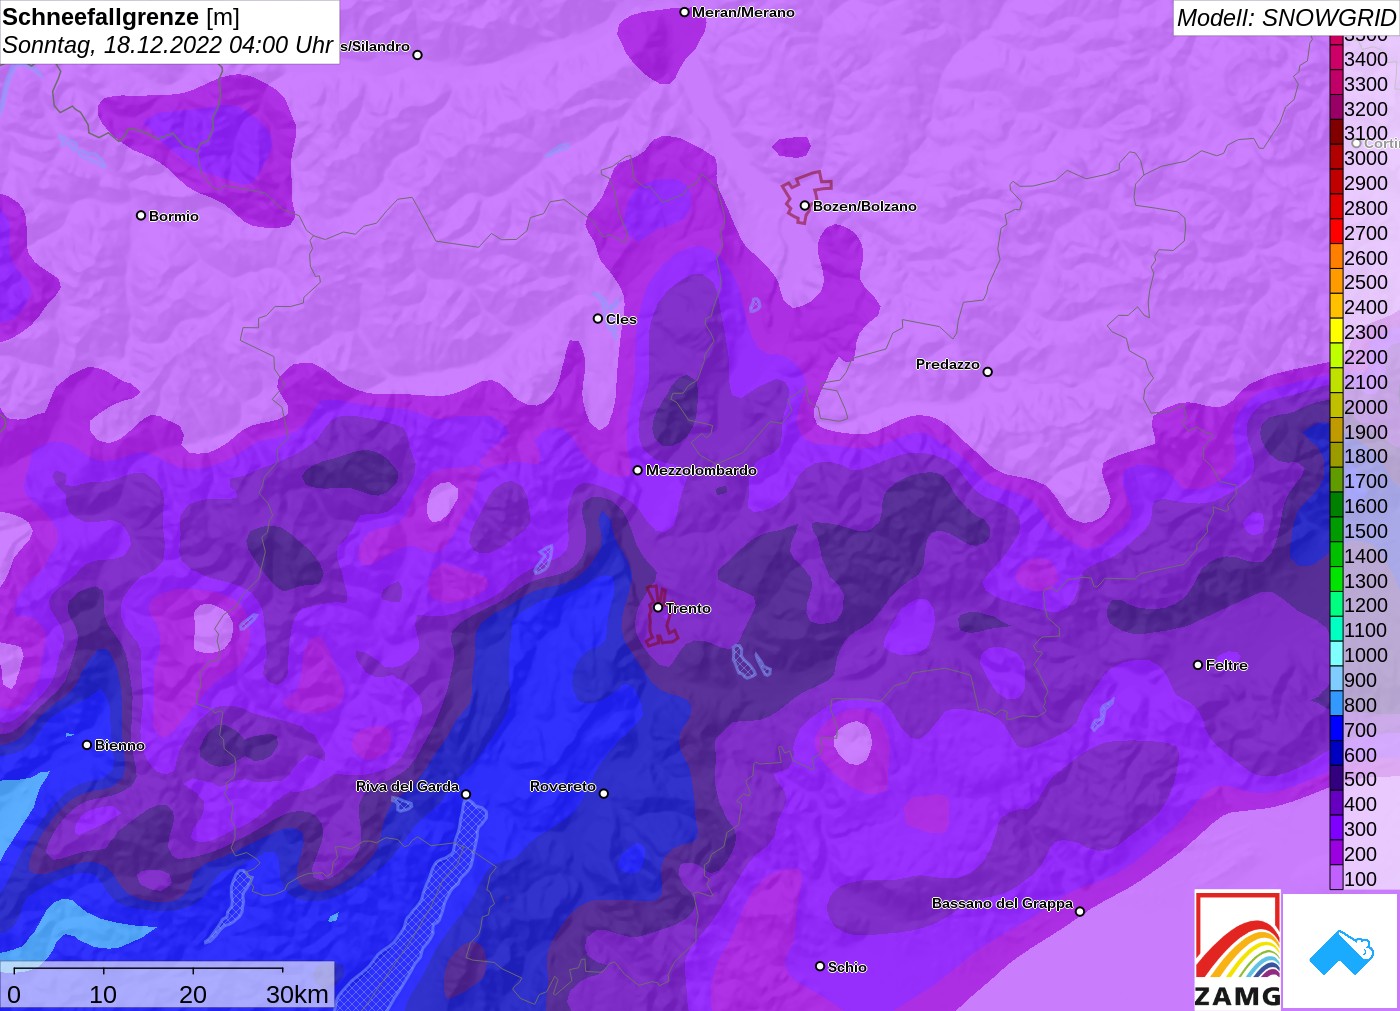Screen dimensions: 1400x1011
Task: Click the legend value 900
Action: click(1361, 680)
